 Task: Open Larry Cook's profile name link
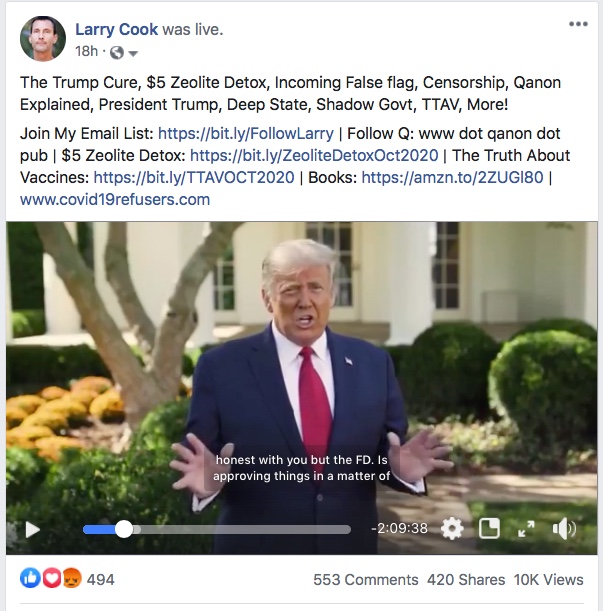coord(117,29)
